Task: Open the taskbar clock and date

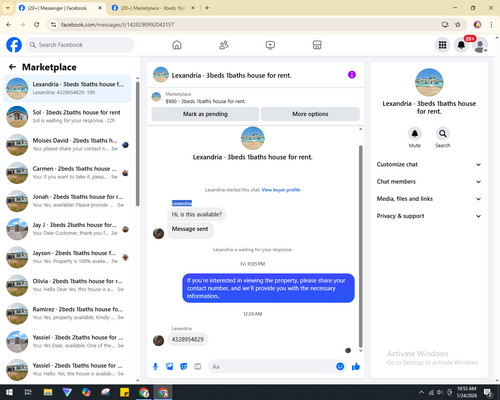Action: click(x=467, y=392)
